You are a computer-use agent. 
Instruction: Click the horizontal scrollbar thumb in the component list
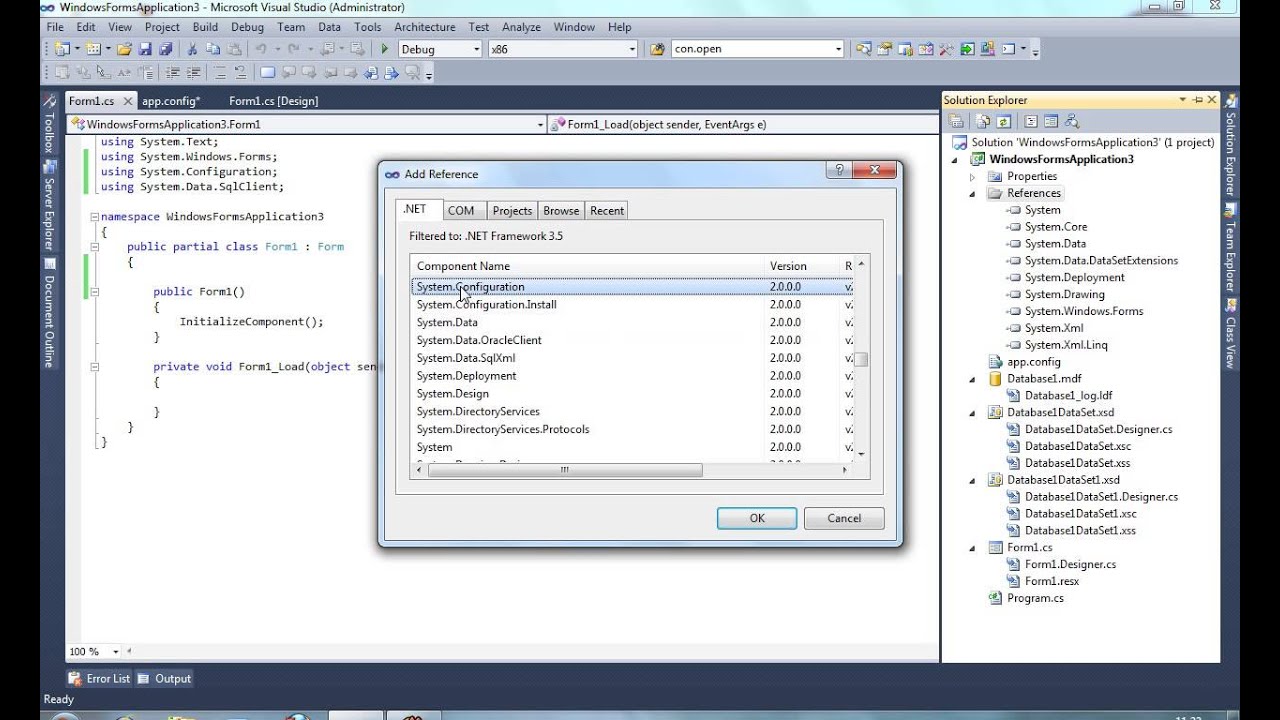[x=565, y=470]
